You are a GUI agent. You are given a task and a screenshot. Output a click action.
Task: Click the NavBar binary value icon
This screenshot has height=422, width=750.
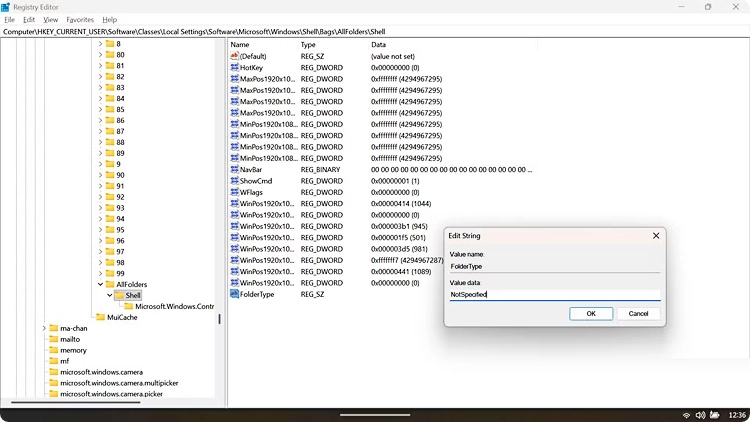click(x=234, y=169)
